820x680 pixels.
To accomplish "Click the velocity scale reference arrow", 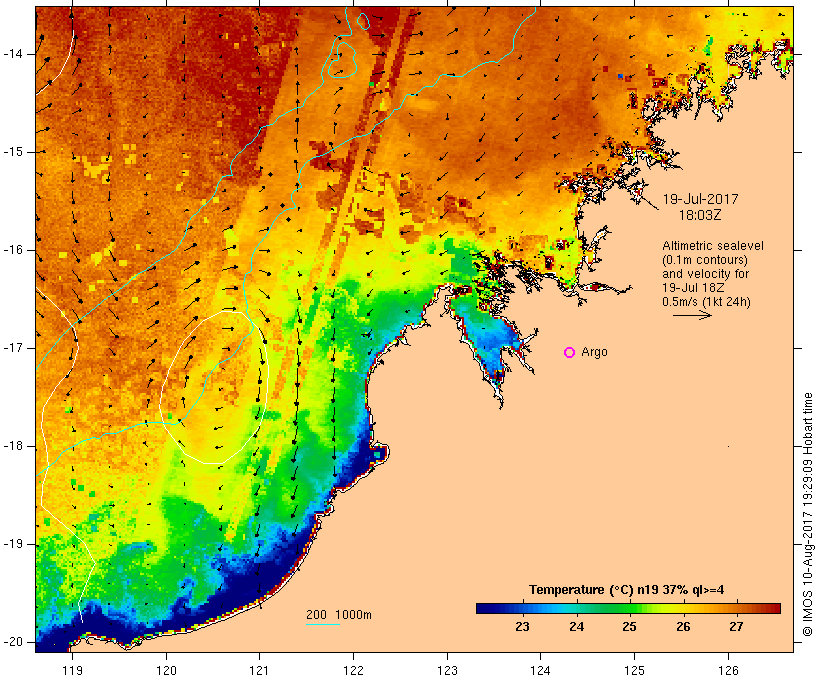I will [692, 315].
